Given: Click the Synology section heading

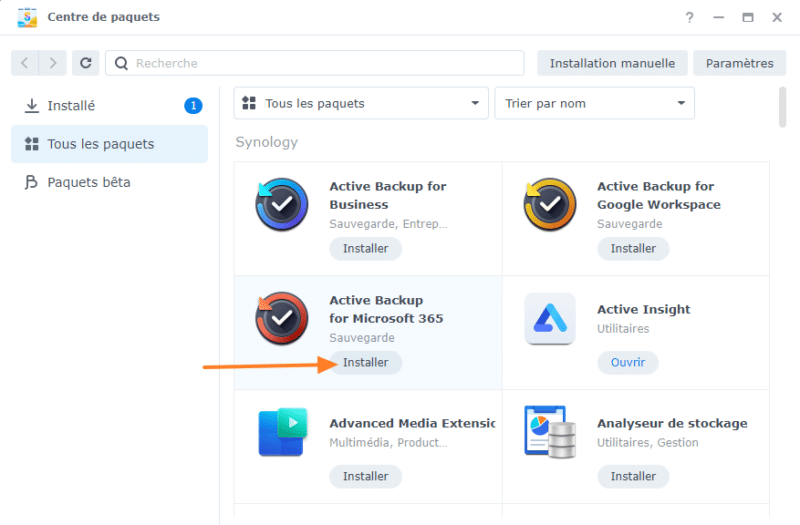Looking at the screenshot, I should pyautogui.click(x=266, y=142).
